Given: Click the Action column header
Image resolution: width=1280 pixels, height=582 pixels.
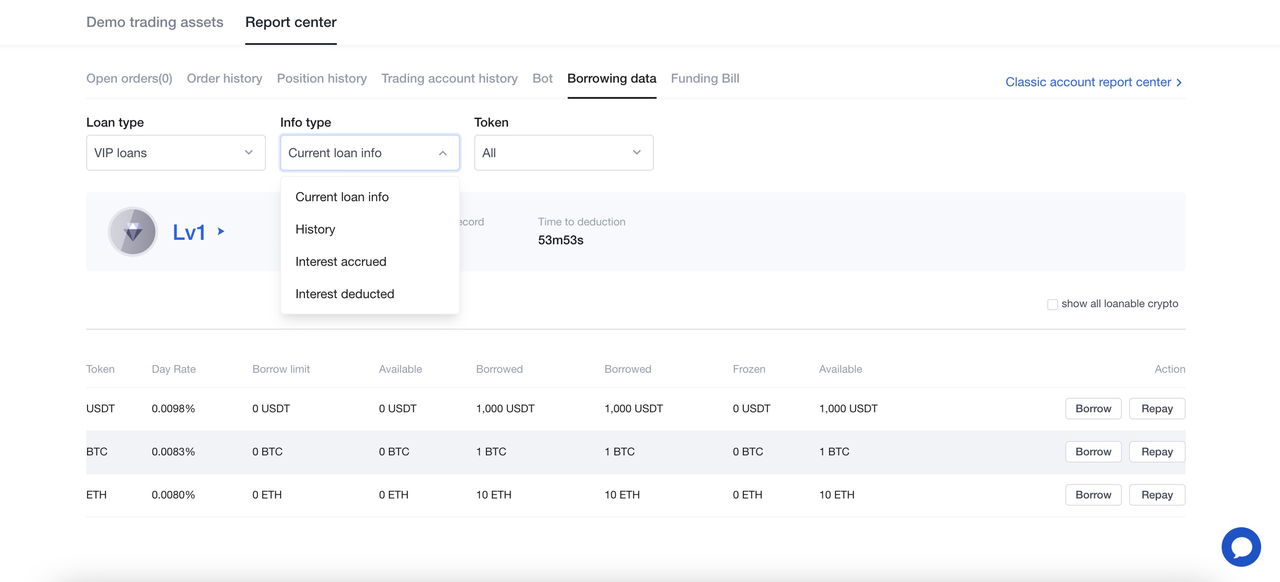Looking at the screenshot, I should click(1170, 369).
